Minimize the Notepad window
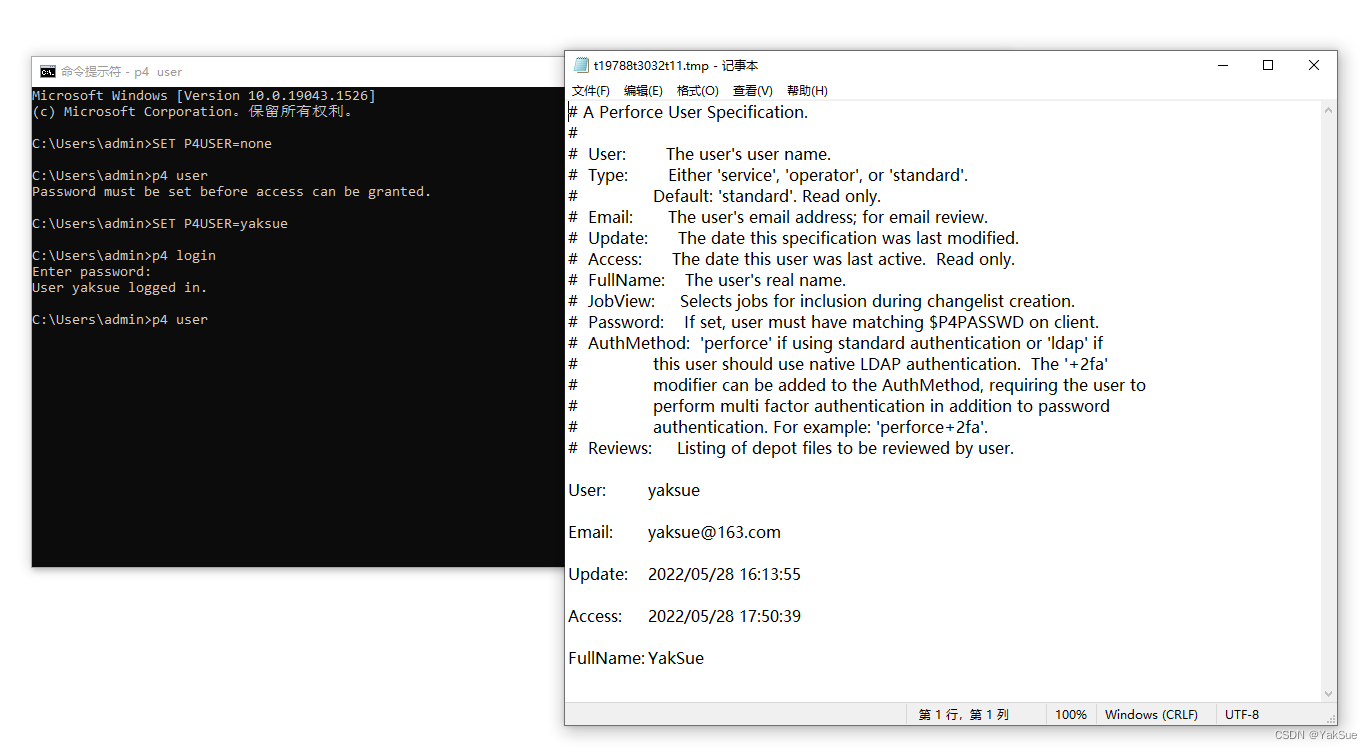This screenshot has height=749, width=1372. 1223,64
